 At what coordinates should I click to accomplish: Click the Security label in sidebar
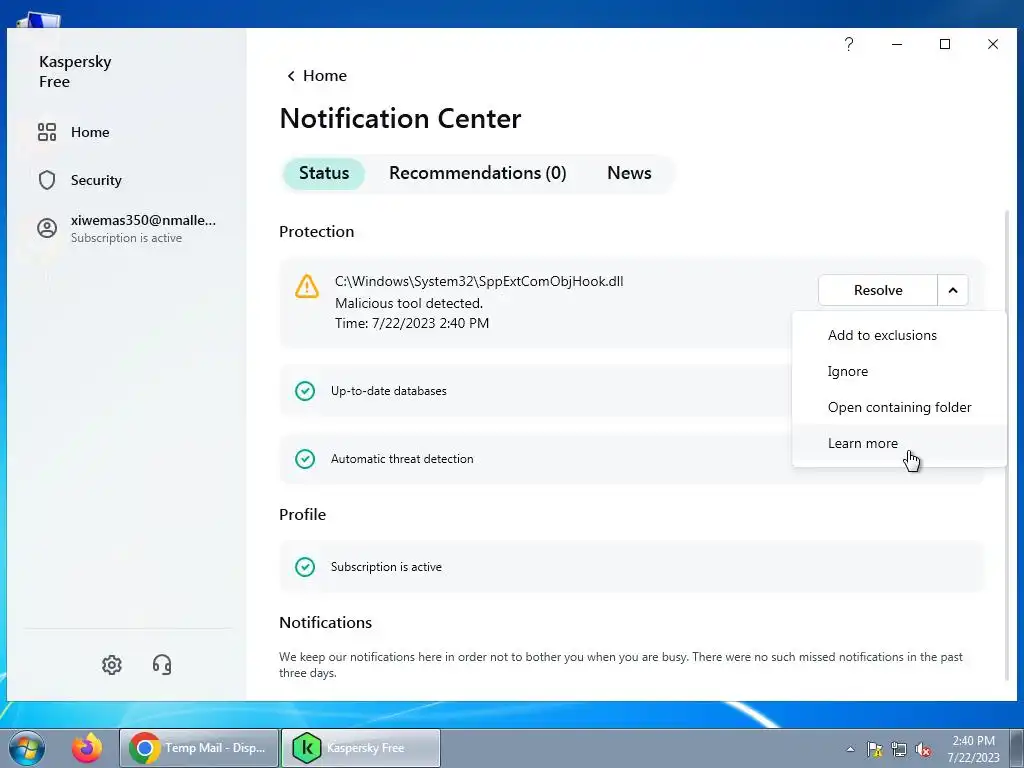click(96, 180)
